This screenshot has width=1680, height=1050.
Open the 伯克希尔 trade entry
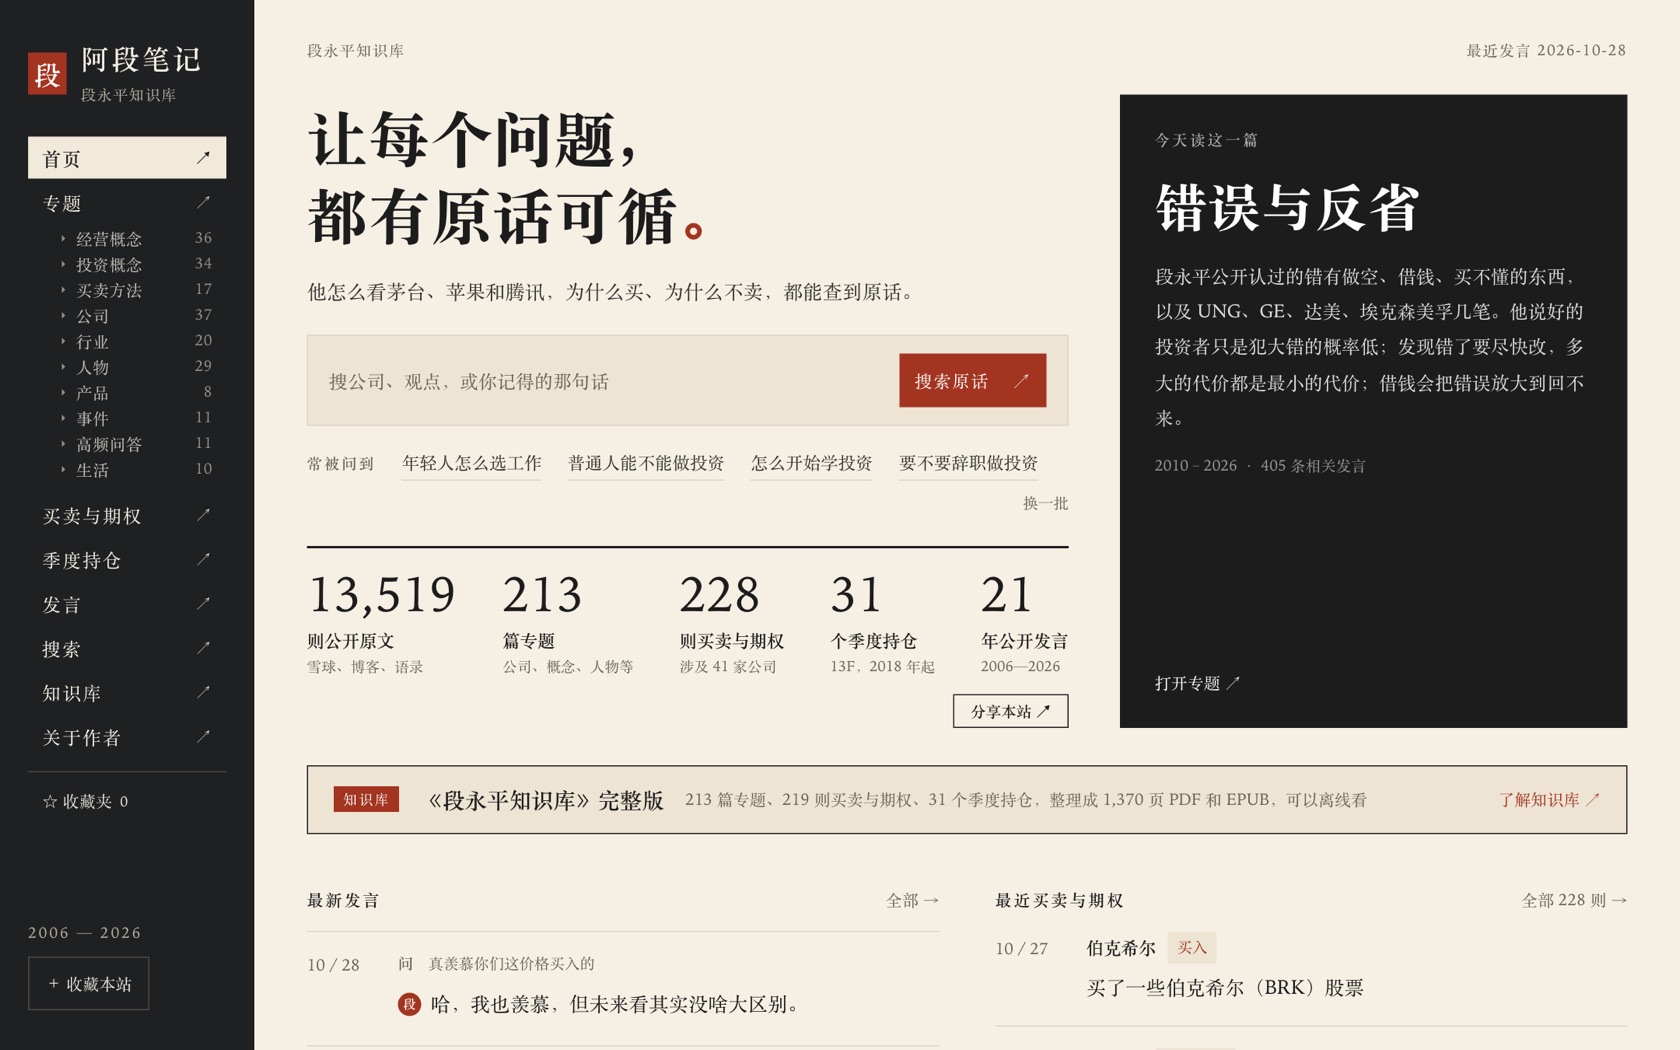point(1121,948)
